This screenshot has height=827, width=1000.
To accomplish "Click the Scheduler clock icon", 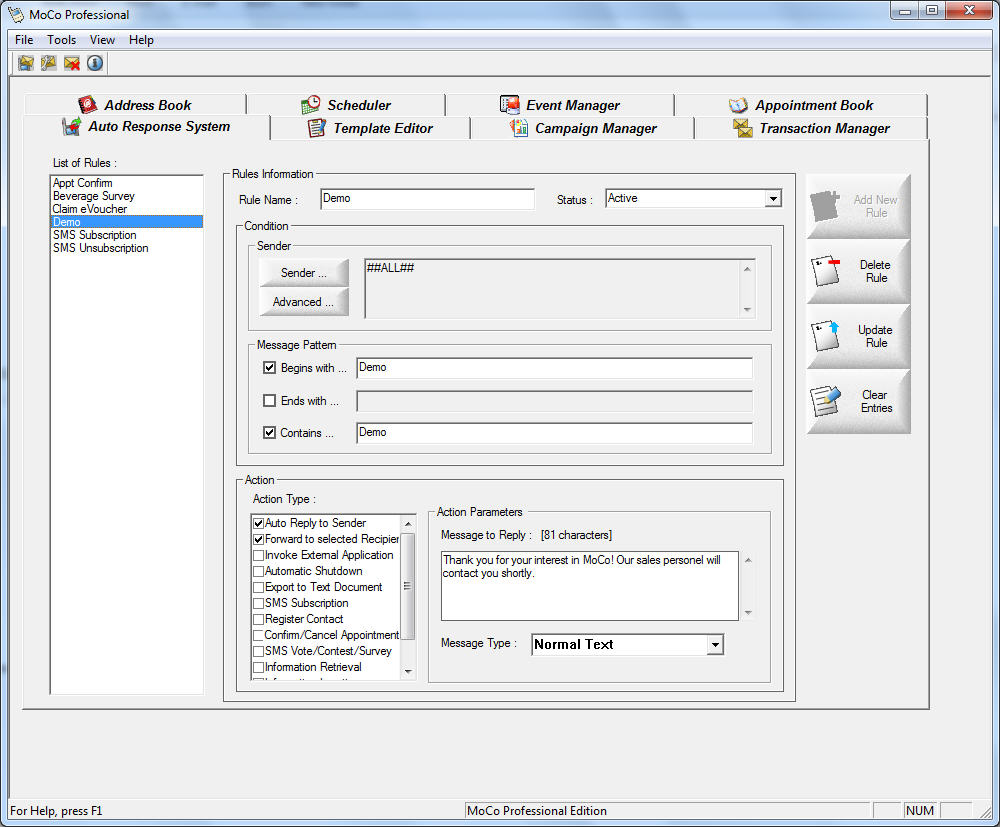I will (x=311, y=105).
